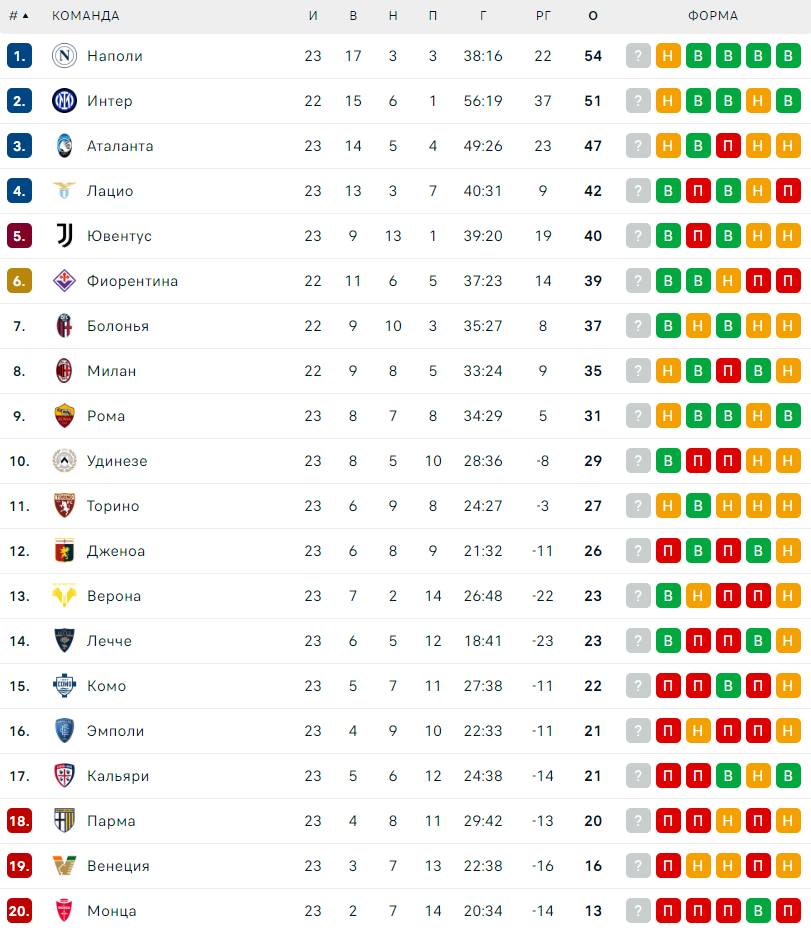This screenshot has width=811, height=933.
Task: Click Монца's last green В form badge
Action: [758, 911]
